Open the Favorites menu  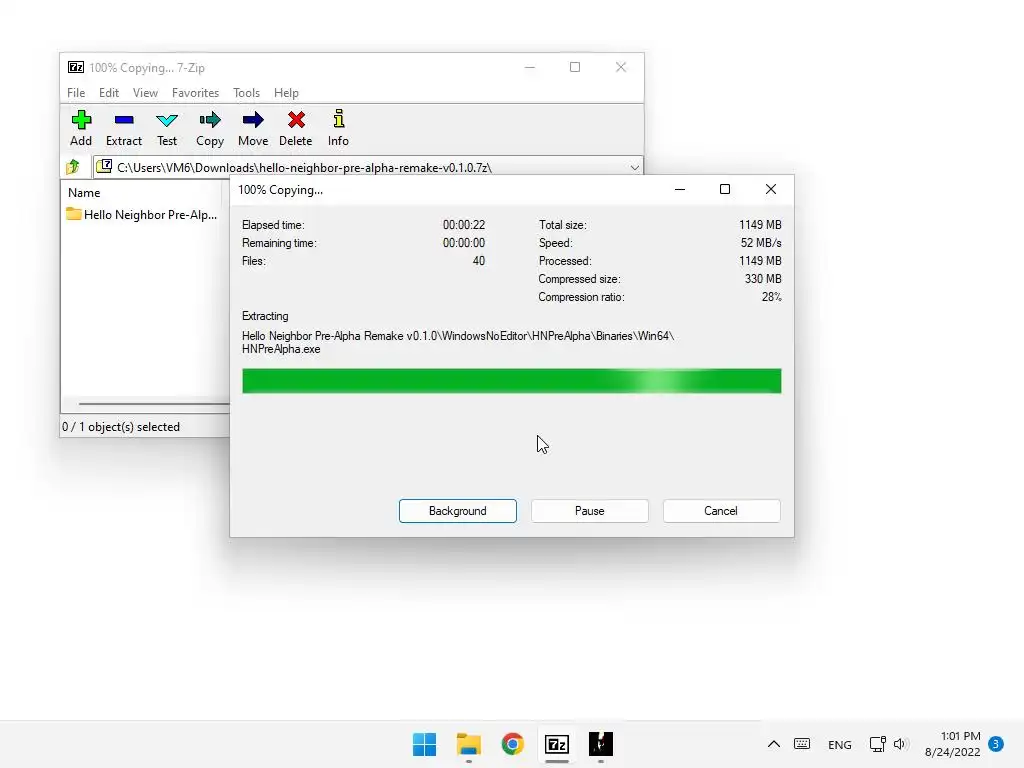pyautogui.click(x=195, y=93)
